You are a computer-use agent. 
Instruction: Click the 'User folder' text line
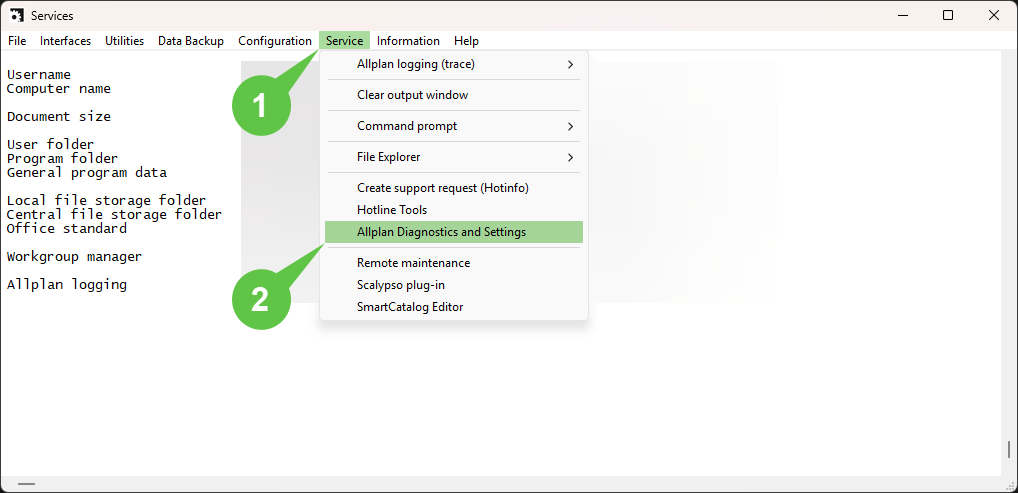click(50, 144)
